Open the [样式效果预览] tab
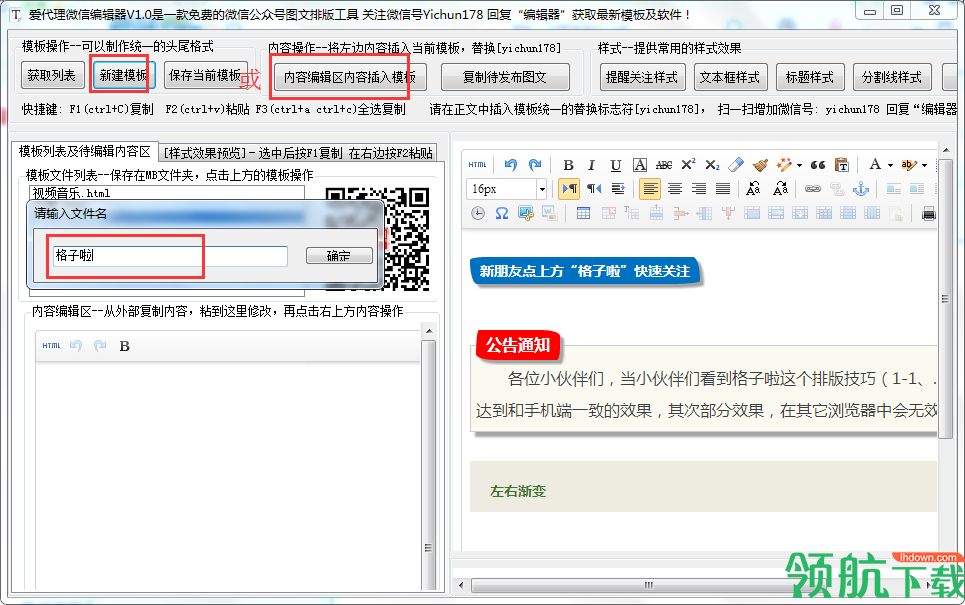This screenshot has height=605, width=965. point(298,153)
